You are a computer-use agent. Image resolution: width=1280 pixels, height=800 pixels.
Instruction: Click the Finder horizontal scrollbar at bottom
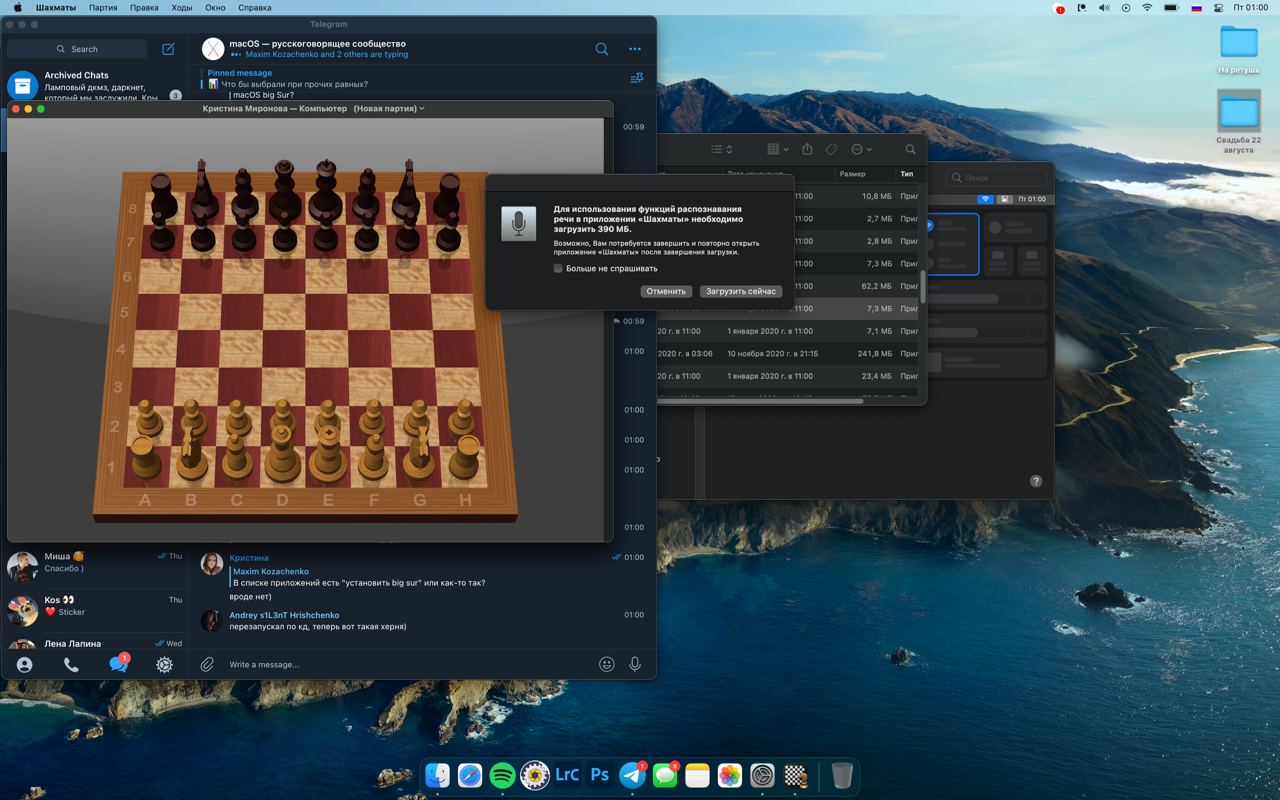[760, 401]
